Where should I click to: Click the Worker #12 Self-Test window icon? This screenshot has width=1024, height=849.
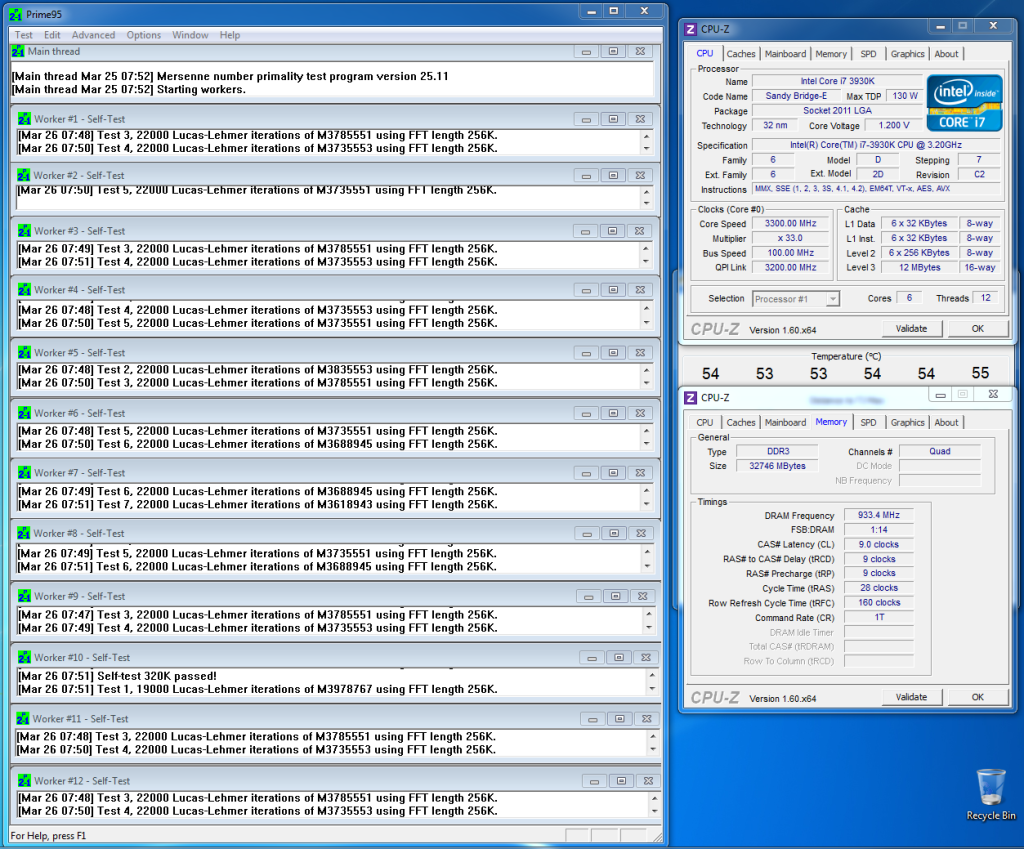(x=24, y=780)
